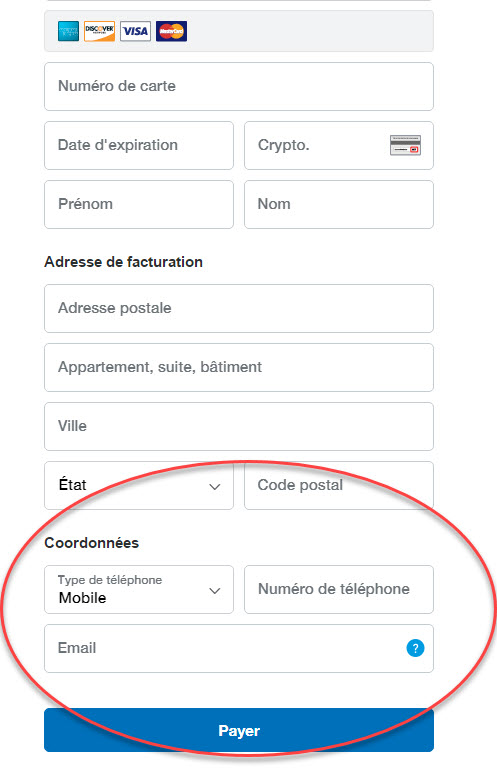The height and width of the screenshot is (771, 497).
Task: Expand the État dropdown chevron
Action: (214, 487)
